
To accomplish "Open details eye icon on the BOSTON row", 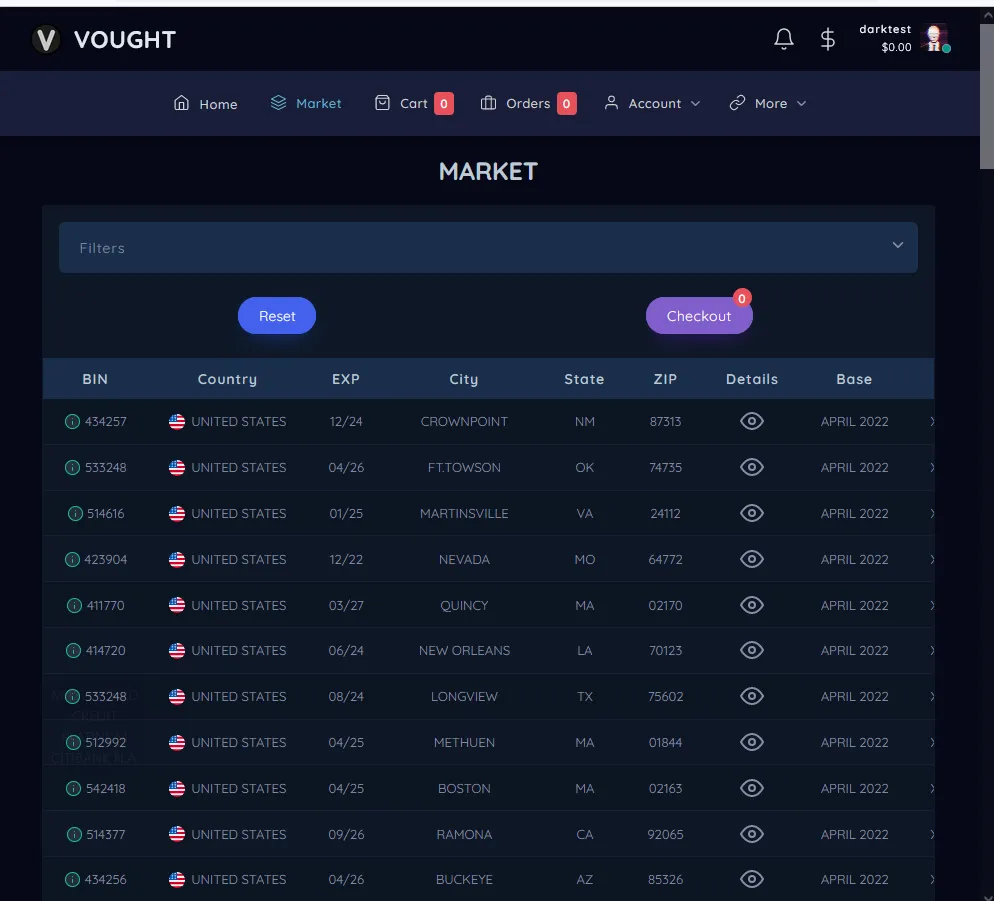I will (x=752, y=788).
